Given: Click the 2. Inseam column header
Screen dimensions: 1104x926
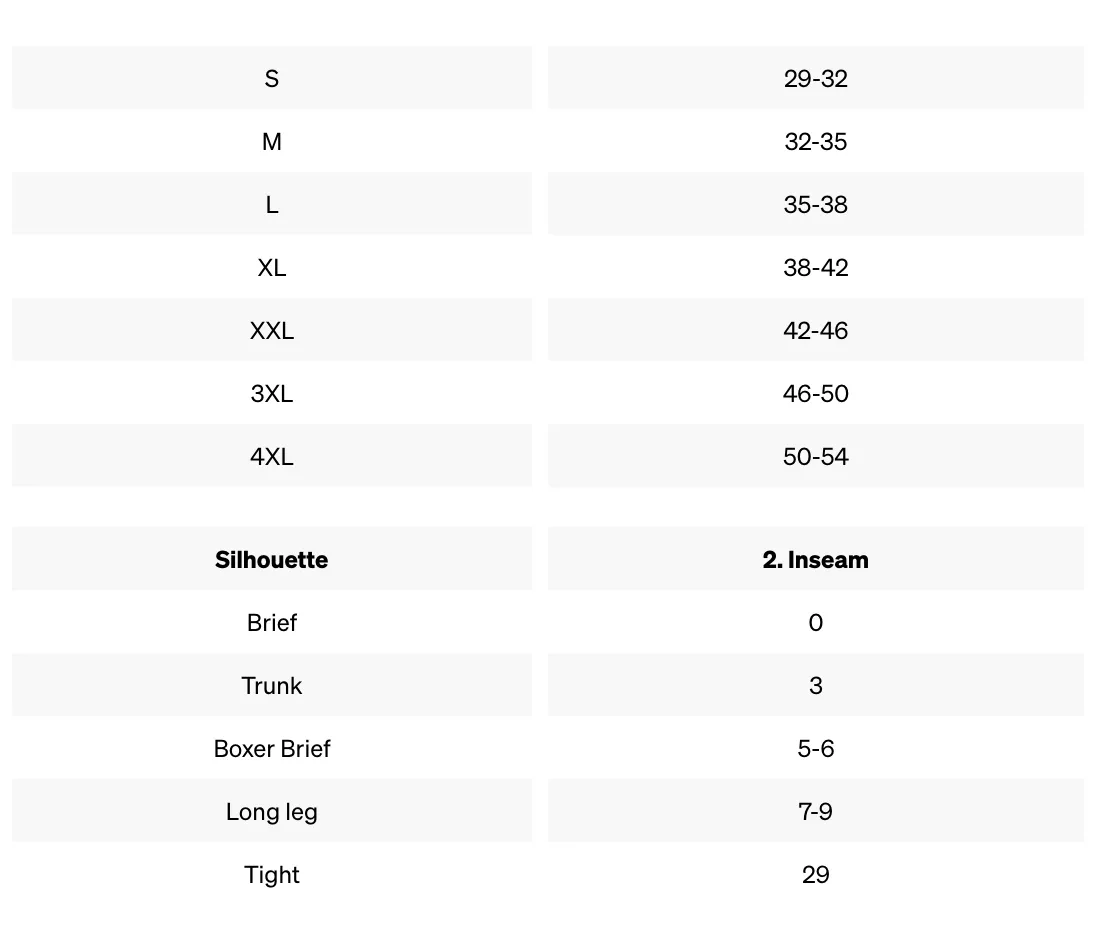Looking at the screenshot, I should (x=815, y=559).
